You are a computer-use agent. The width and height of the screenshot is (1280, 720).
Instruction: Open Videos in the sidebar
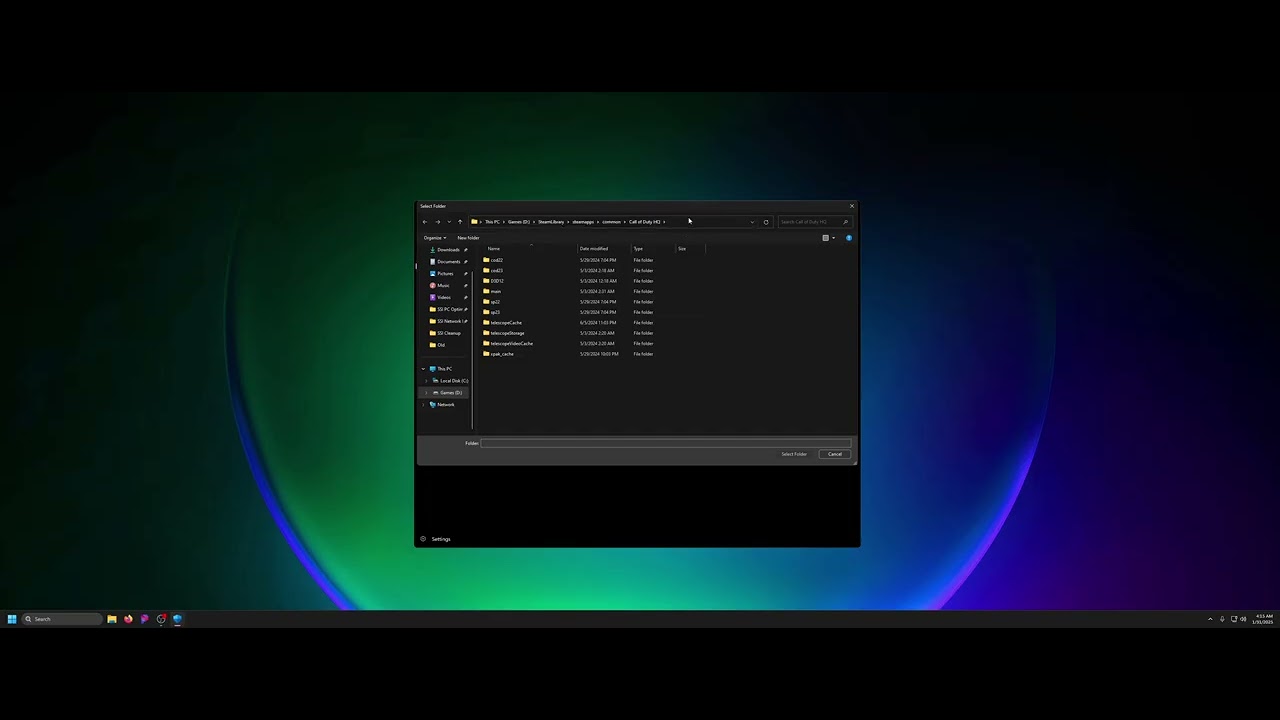444,298
